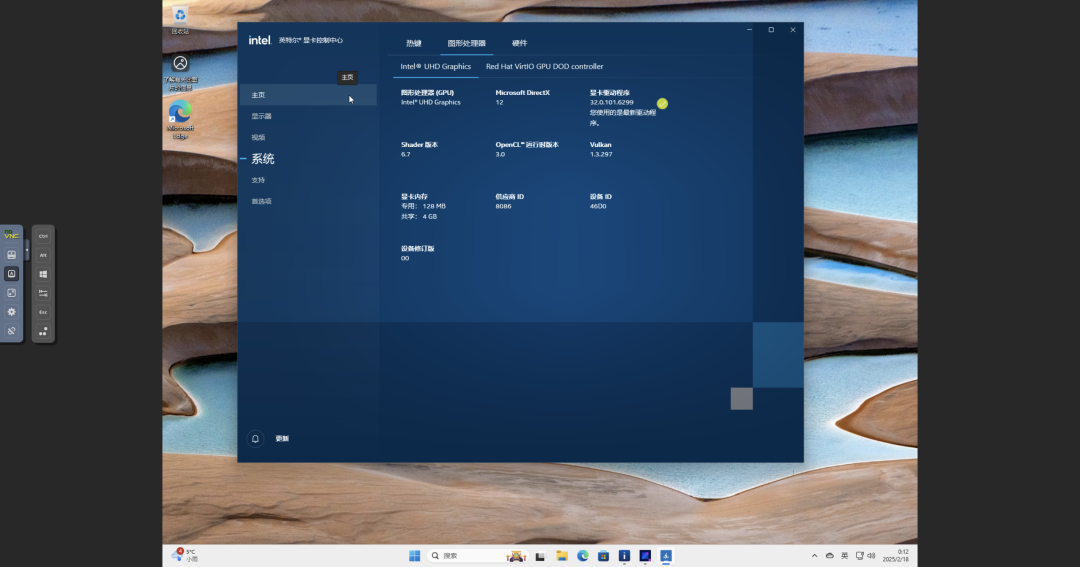1080x567 pixels.
Task: Toggle the Alt key in noVNC
Action: (43, 255)
